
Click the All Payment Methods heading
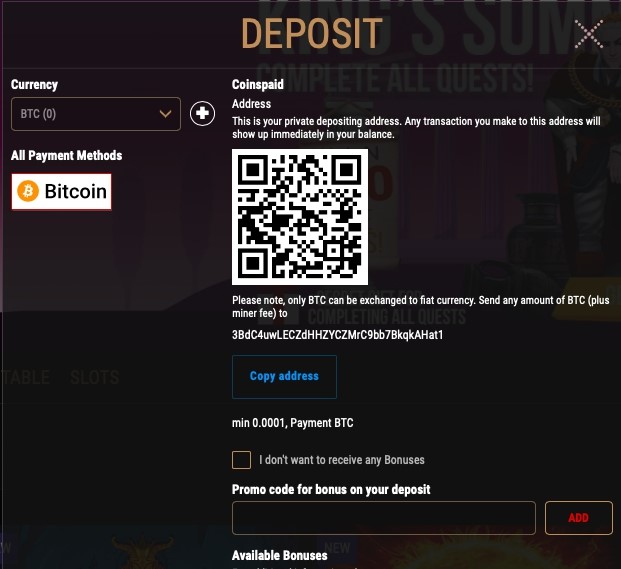[x=67, y=156]
